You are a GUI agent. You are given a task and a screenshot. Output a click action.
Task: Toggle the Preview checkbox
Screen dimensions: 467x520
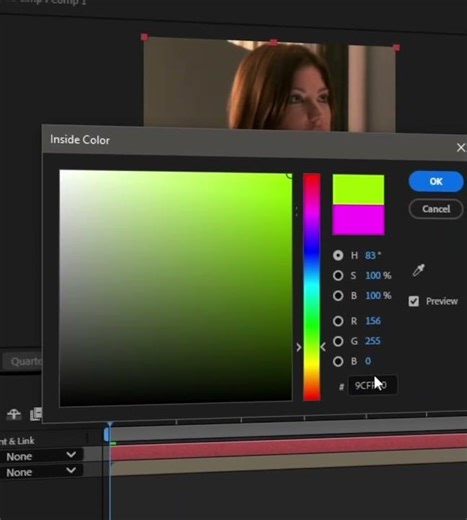tap(414, 301)
